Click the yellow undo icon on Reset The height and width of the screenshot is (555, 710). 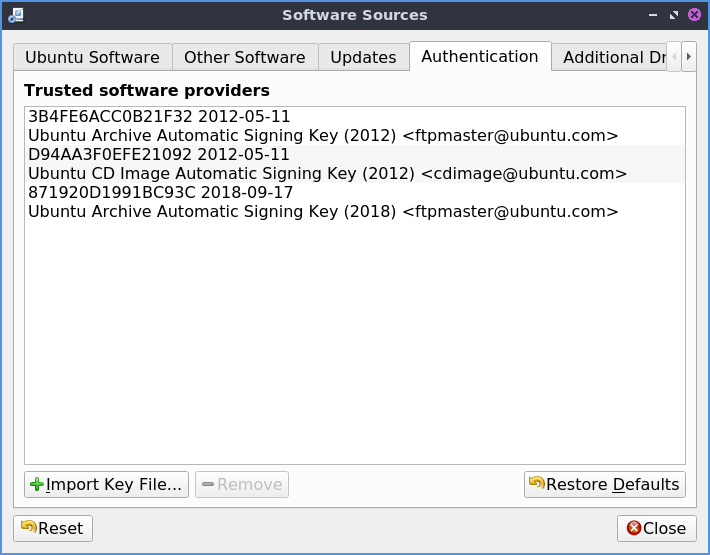[28, 528]
